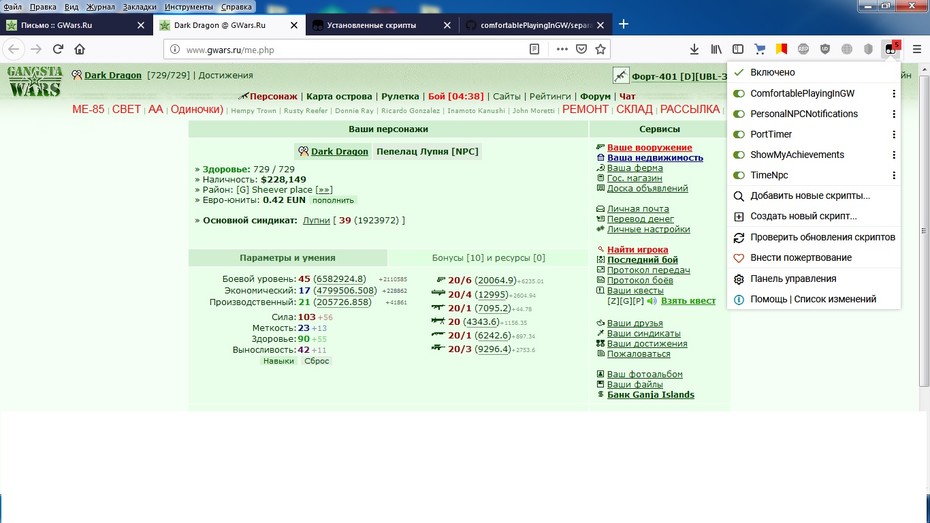Open the Закладки menu
This screenshot has width=930, height=523.
pos(139,7)
